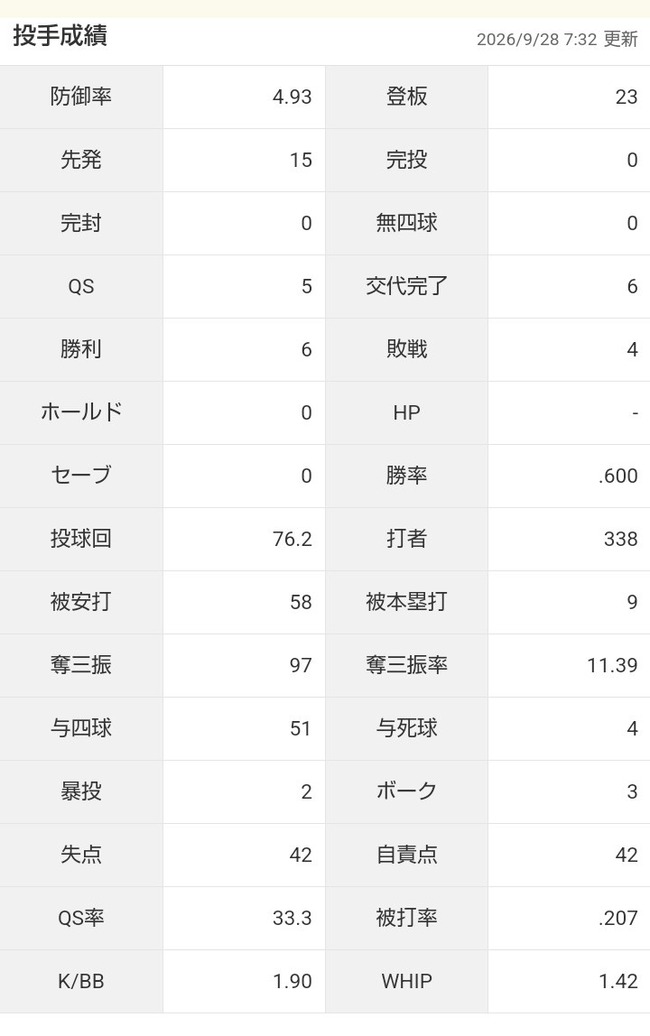The height and width of the screenshot is (1036, 650).
Task: Select the 勝率 value .600
Action: pyautogui.click(x=618, y=476)
